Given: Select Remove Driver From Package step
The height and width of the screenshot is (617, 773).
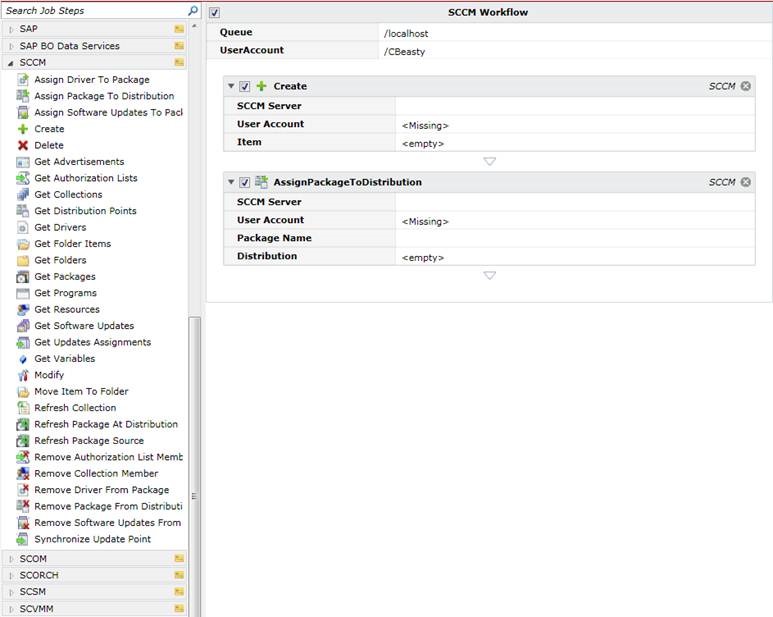Looking at the screenshot, I should 93,489.
